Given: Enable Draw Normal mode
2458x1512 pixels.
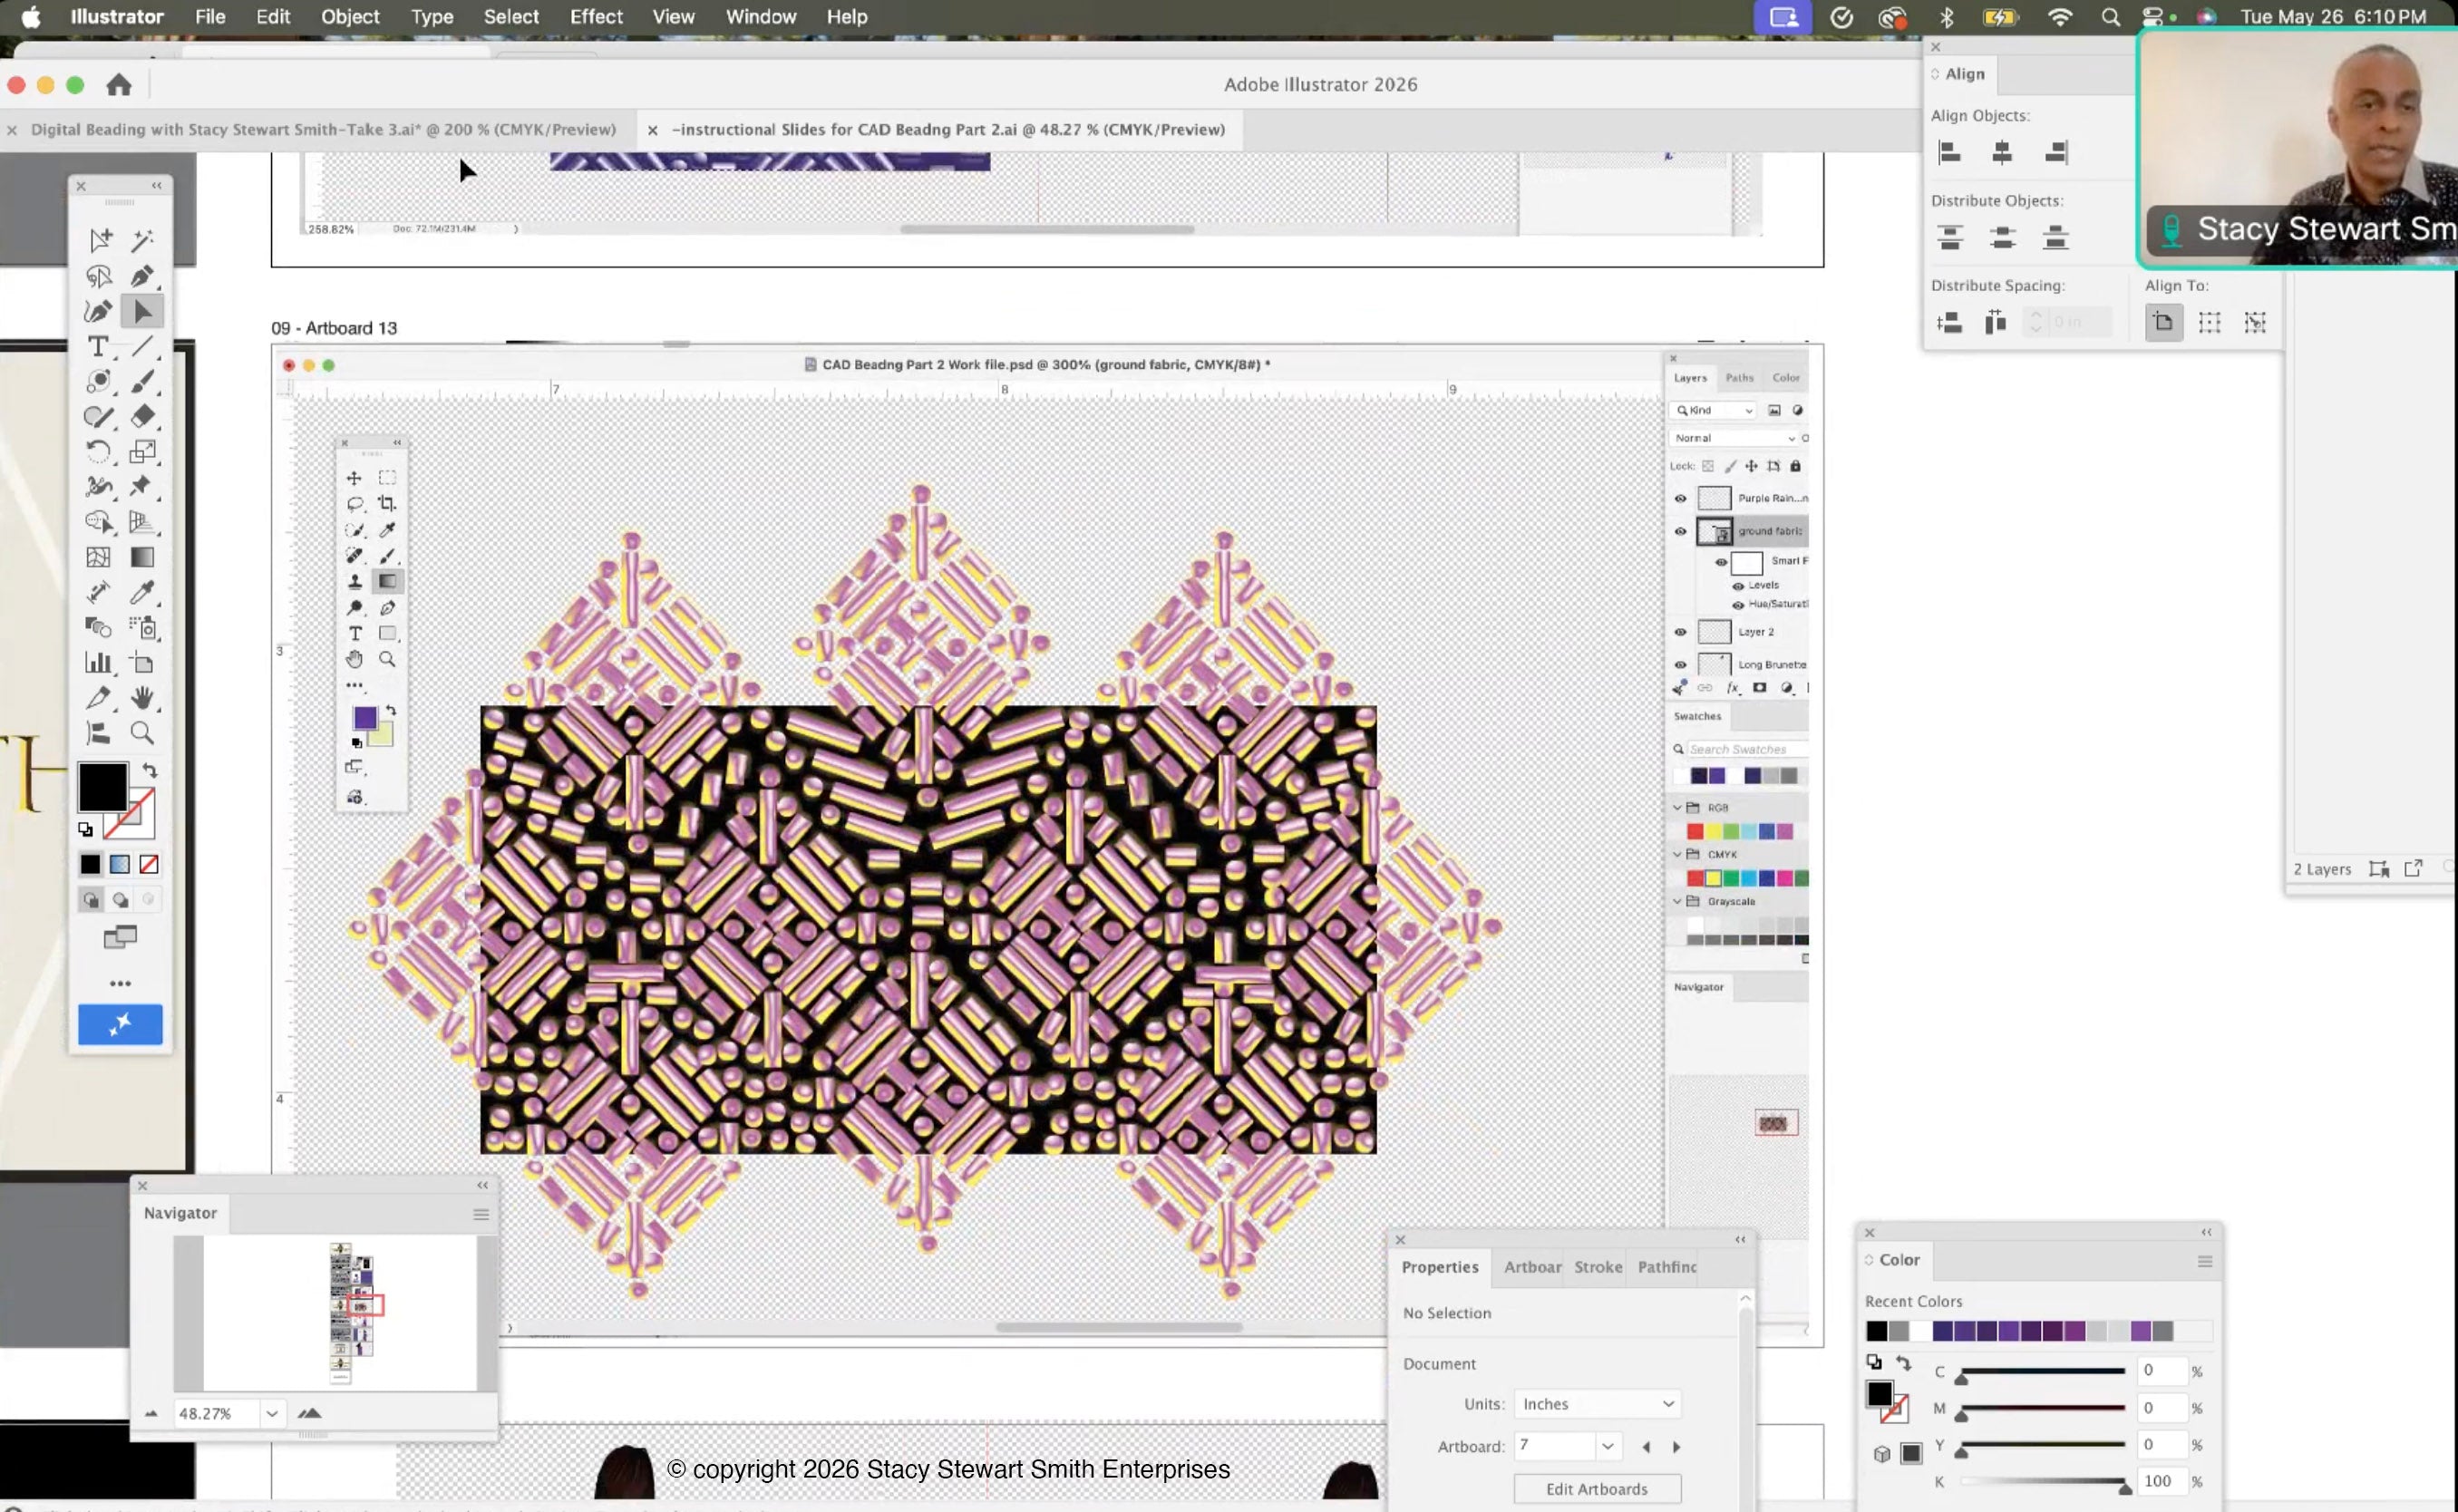Looking at the screenshot, I should coord(91,900).
